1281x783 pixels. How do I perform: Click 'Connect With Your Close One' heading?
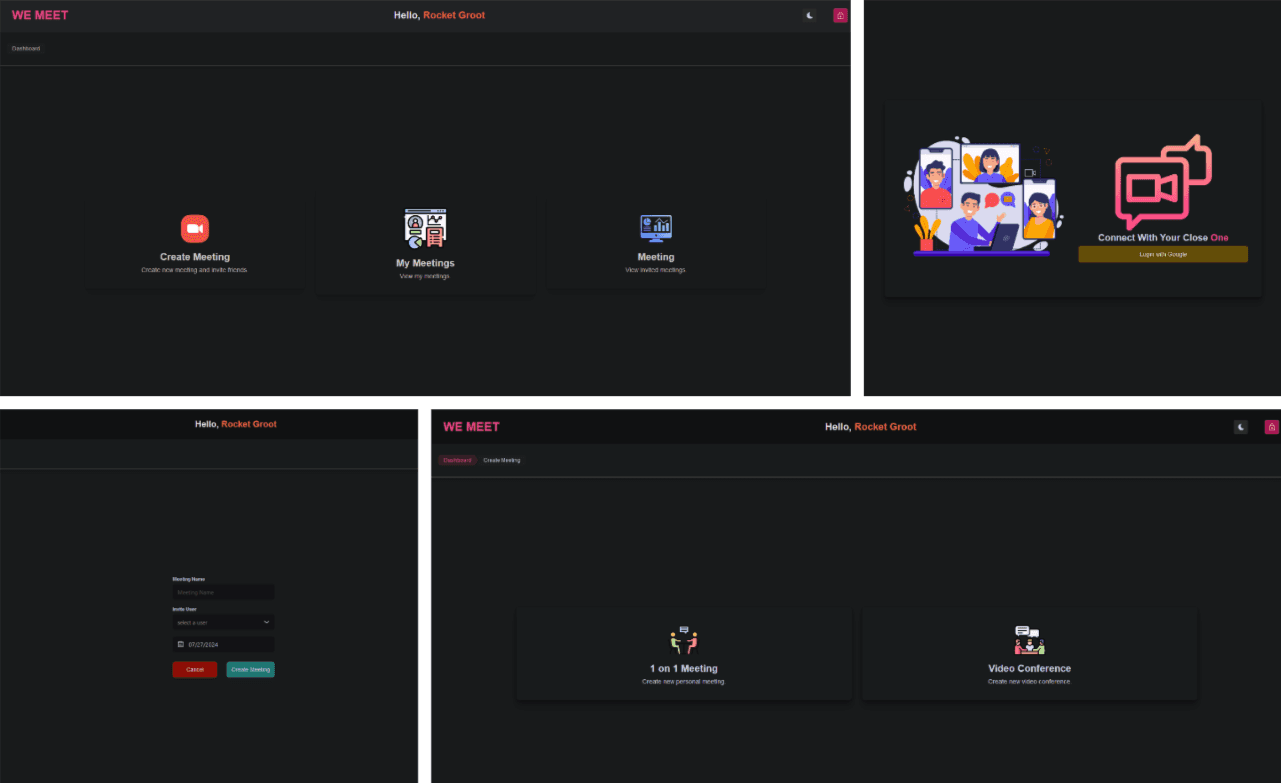1163,238
